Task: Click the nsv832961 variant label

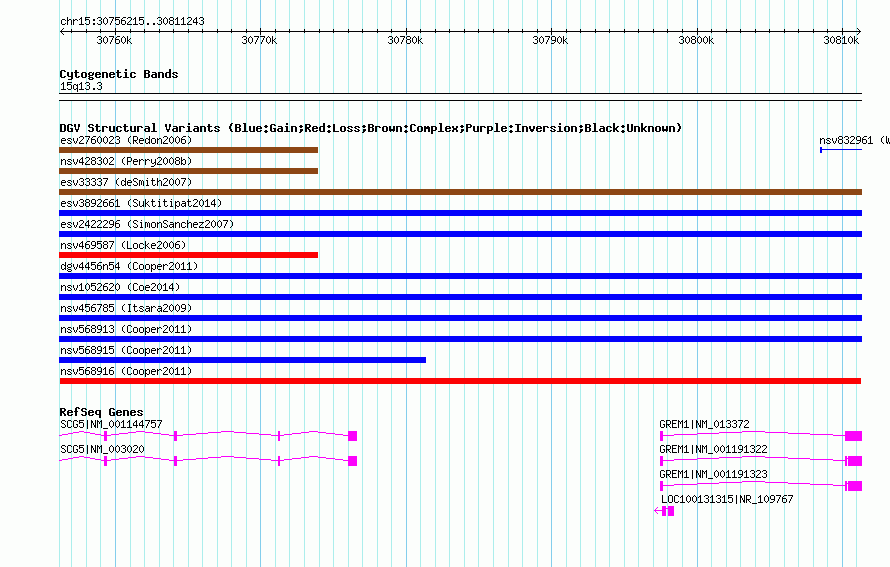Action: coord(854,140)
